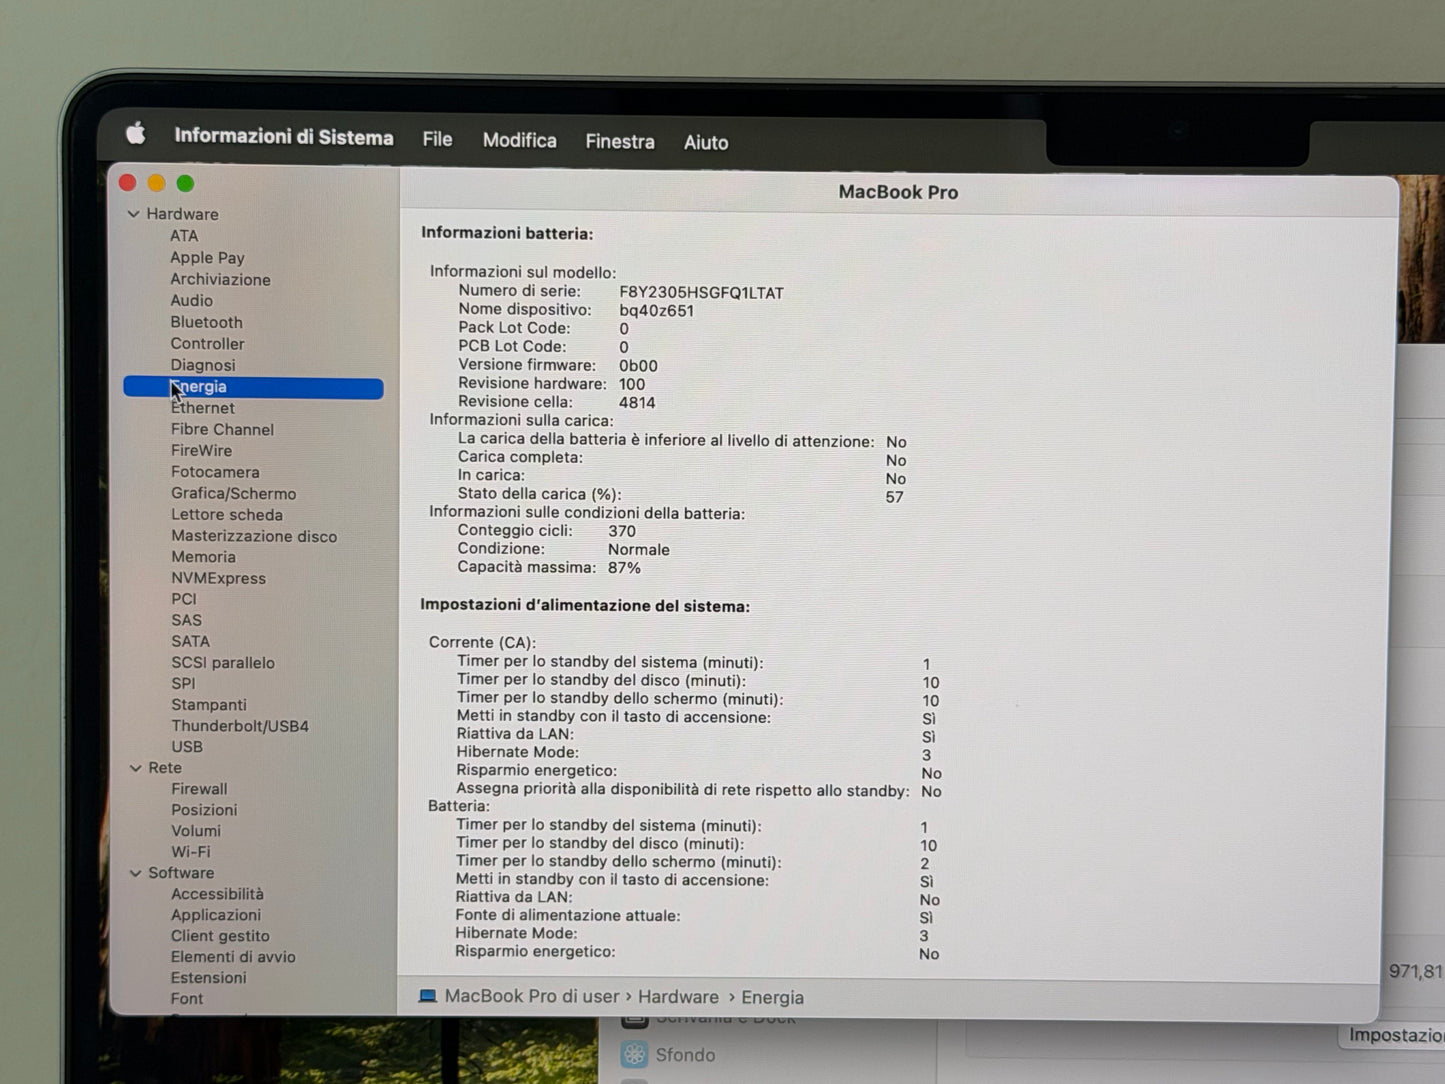Select ATA in the sidebar
Viewport: 1445px width, 1084px height.
(184, 236)
